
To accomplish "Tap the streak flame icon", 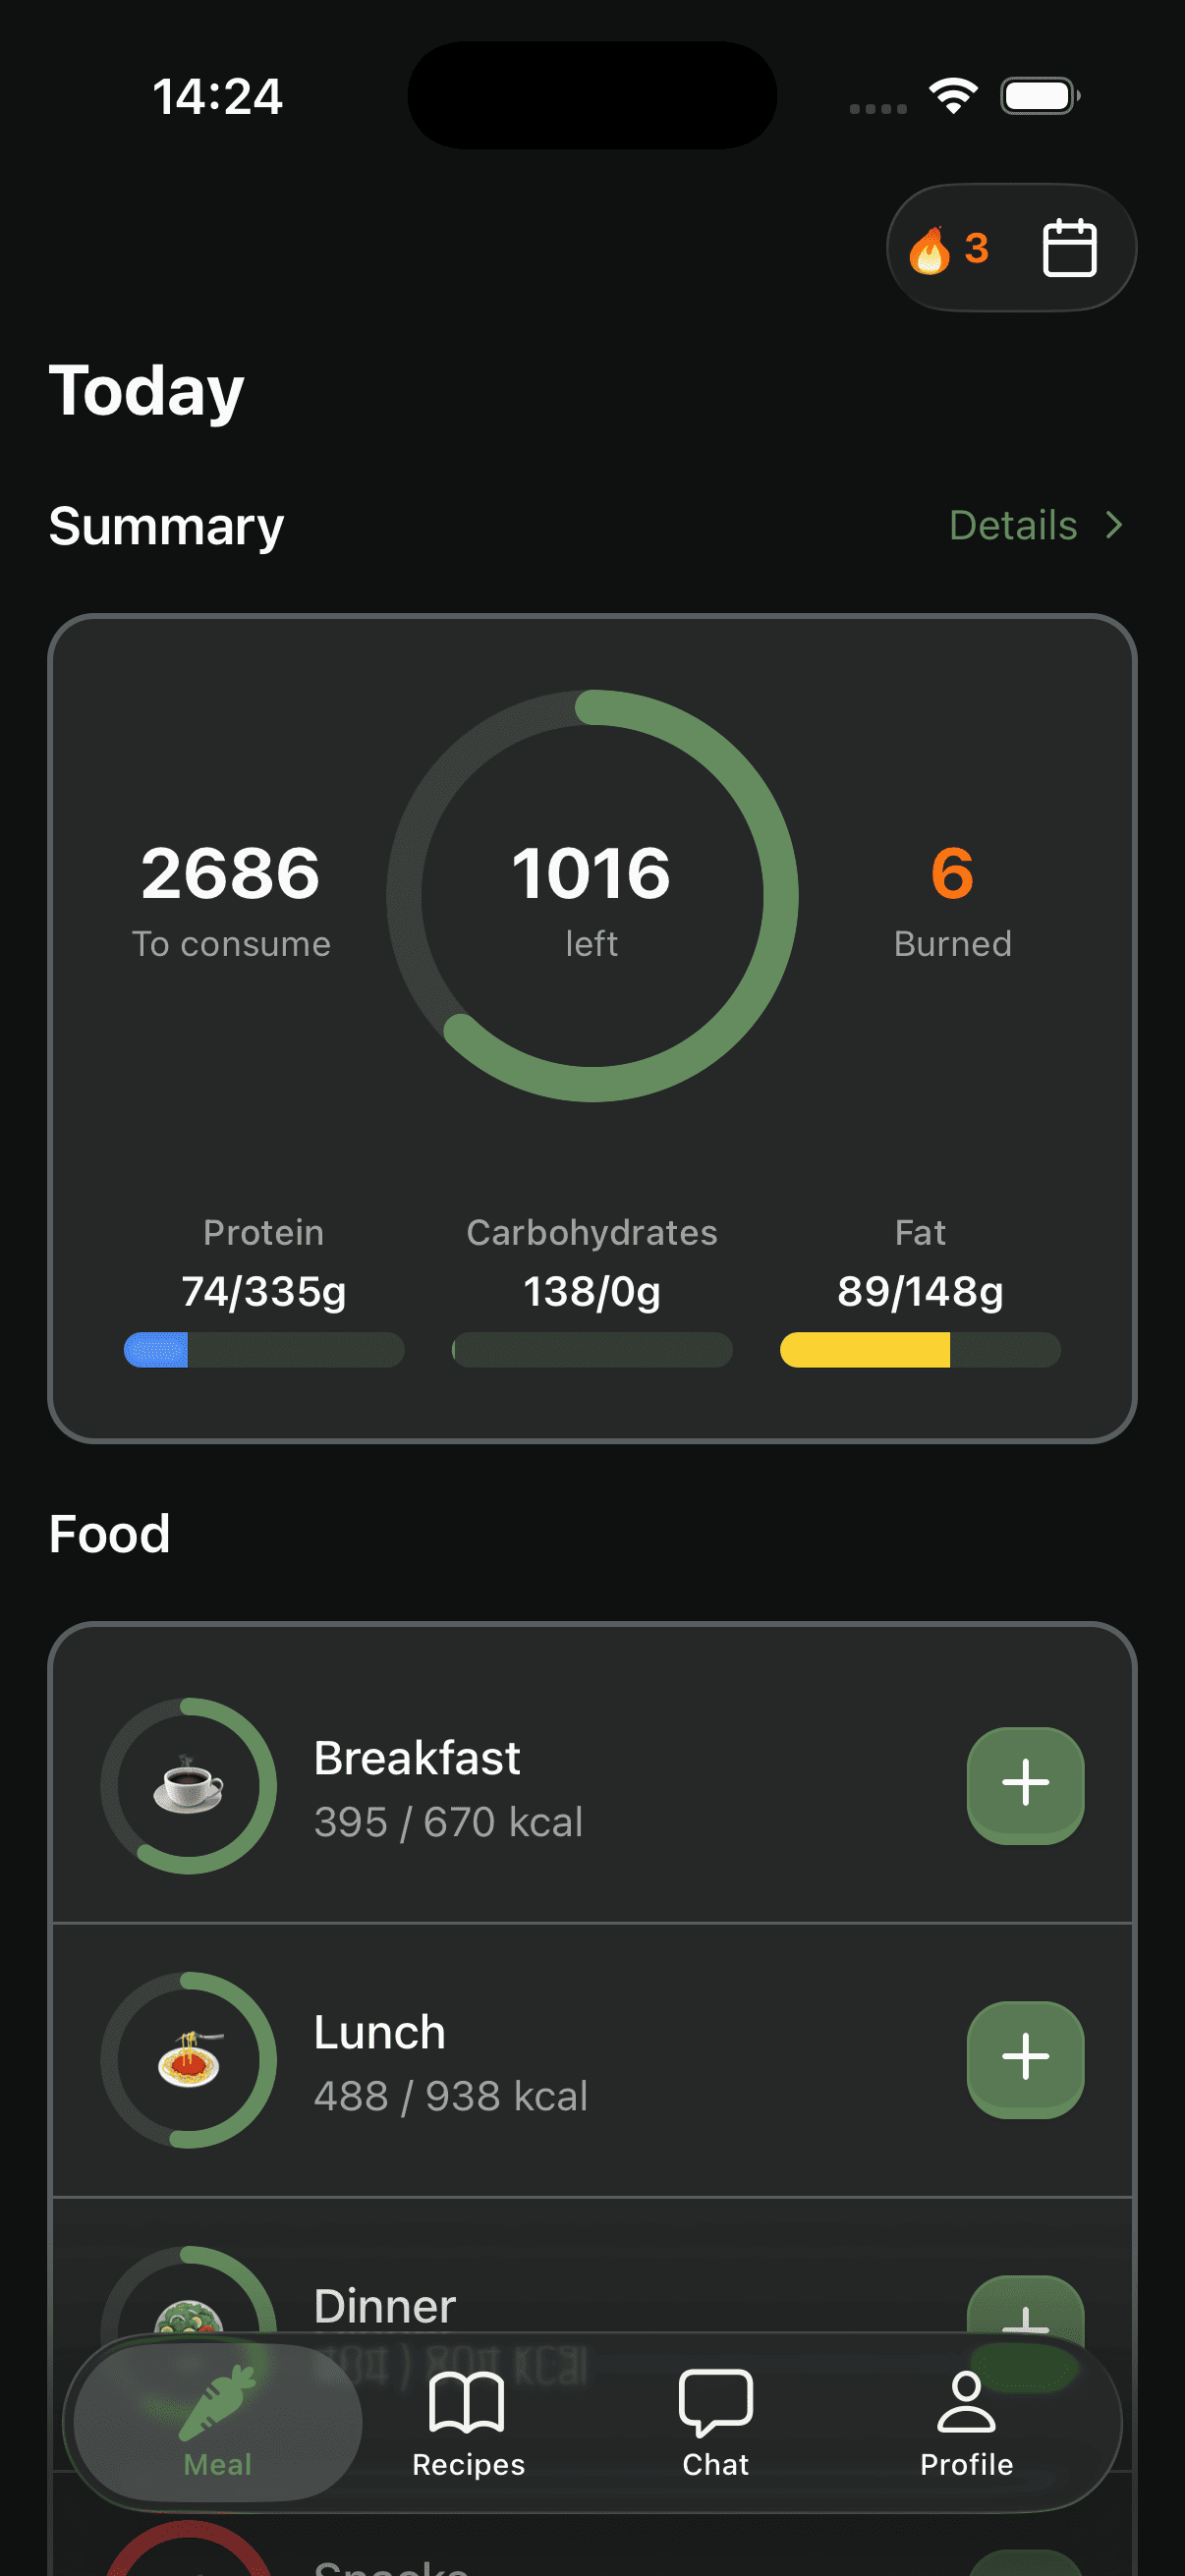I will pos(930,249).
